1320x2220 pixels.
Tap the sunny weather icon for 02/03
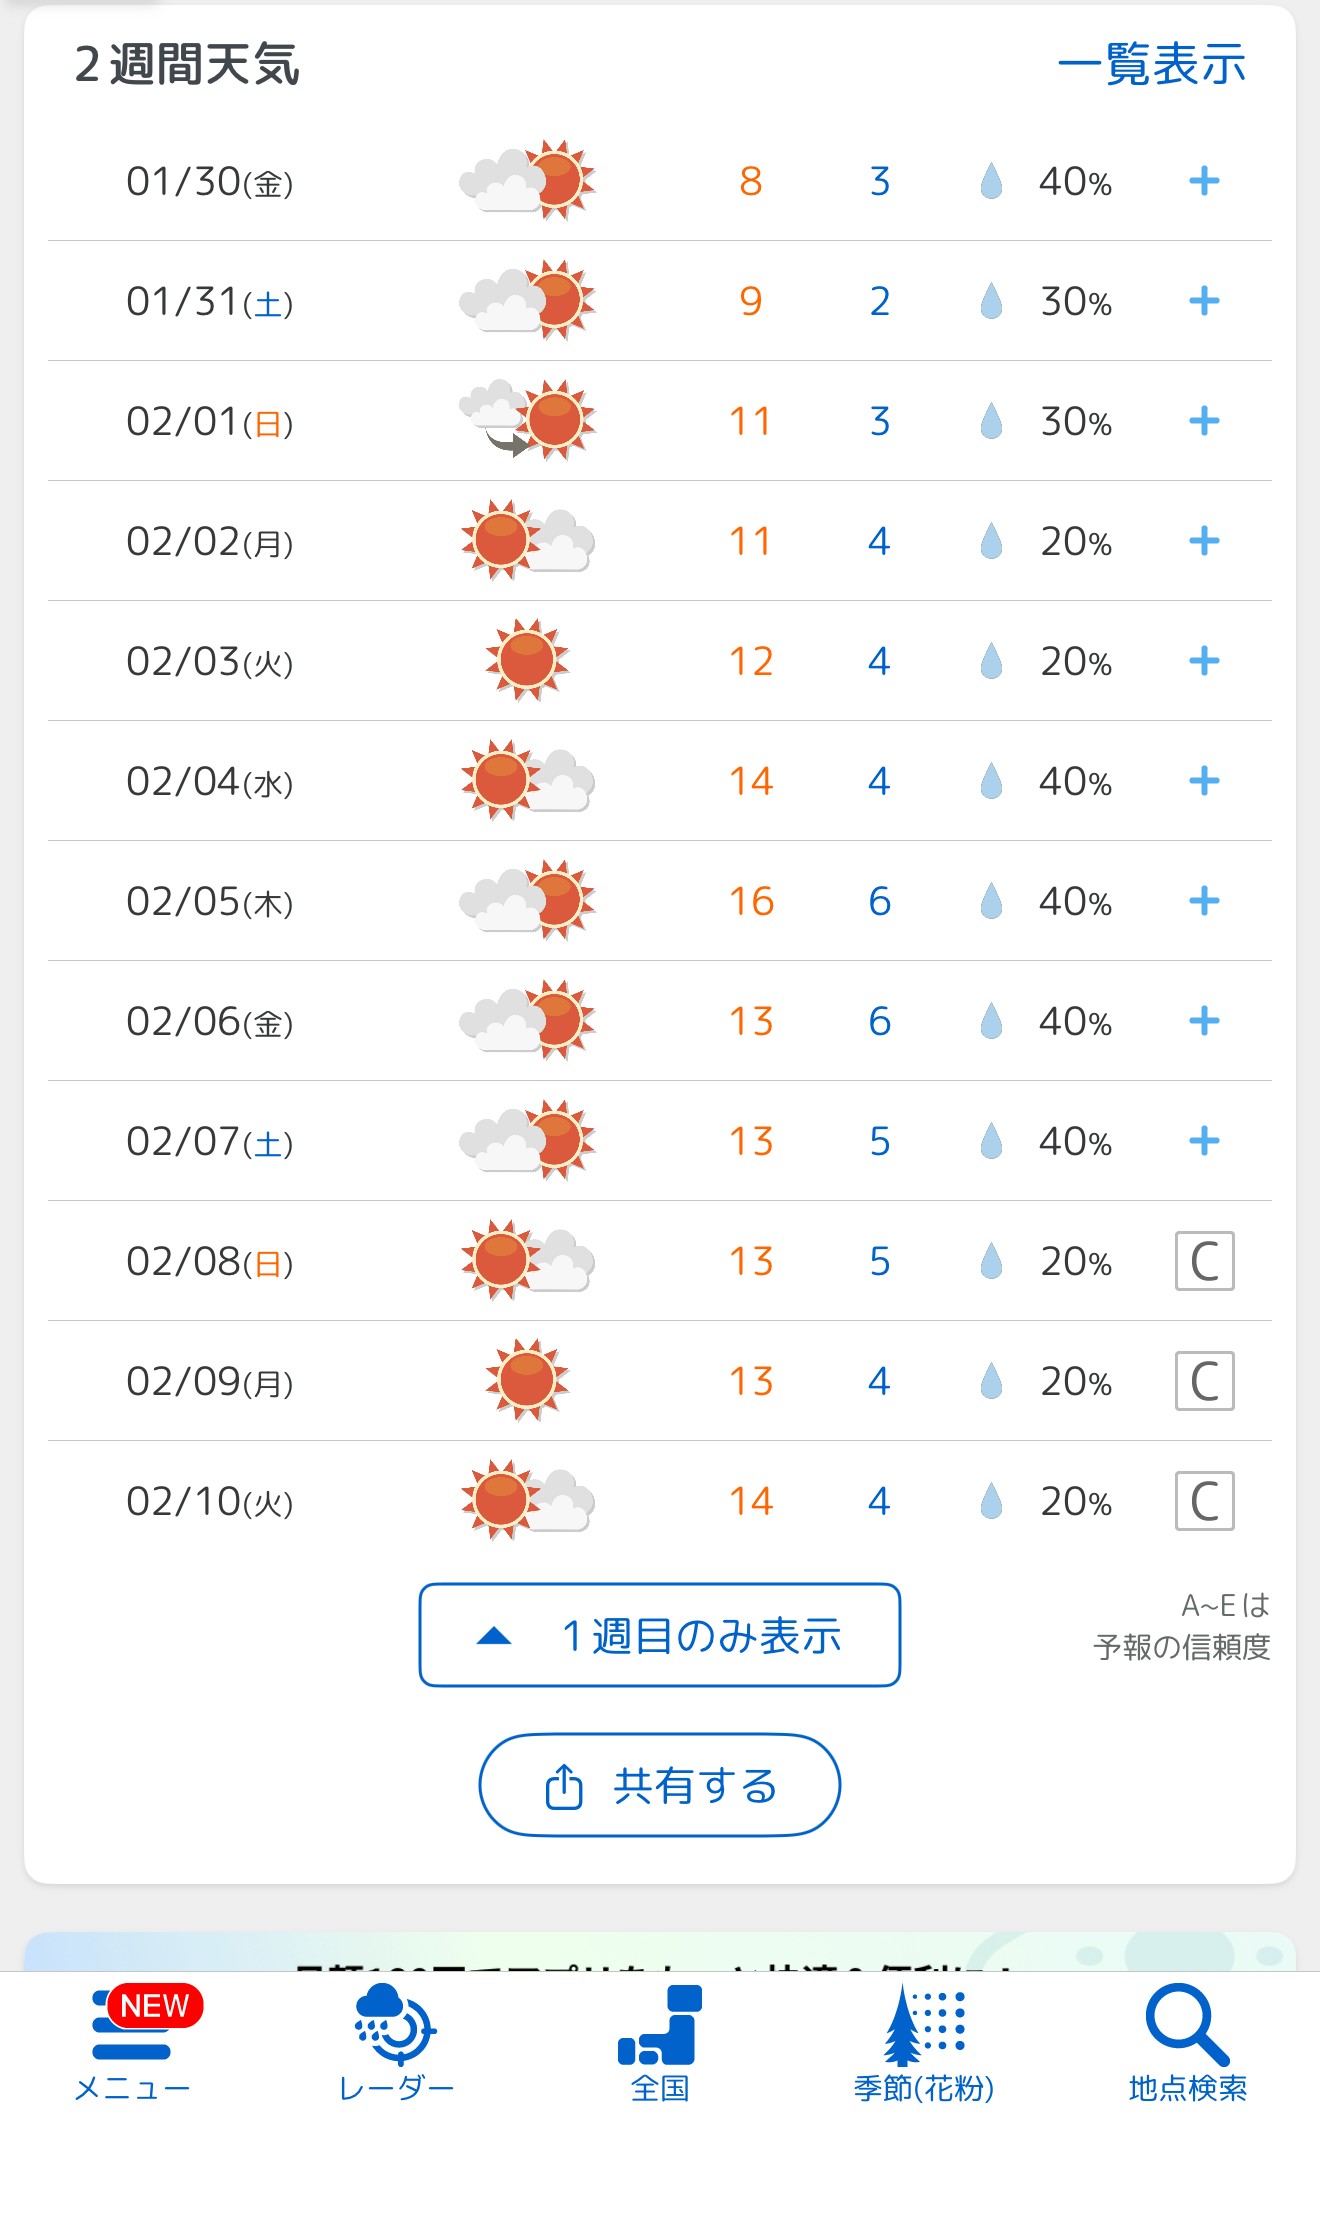click(527, 660)
